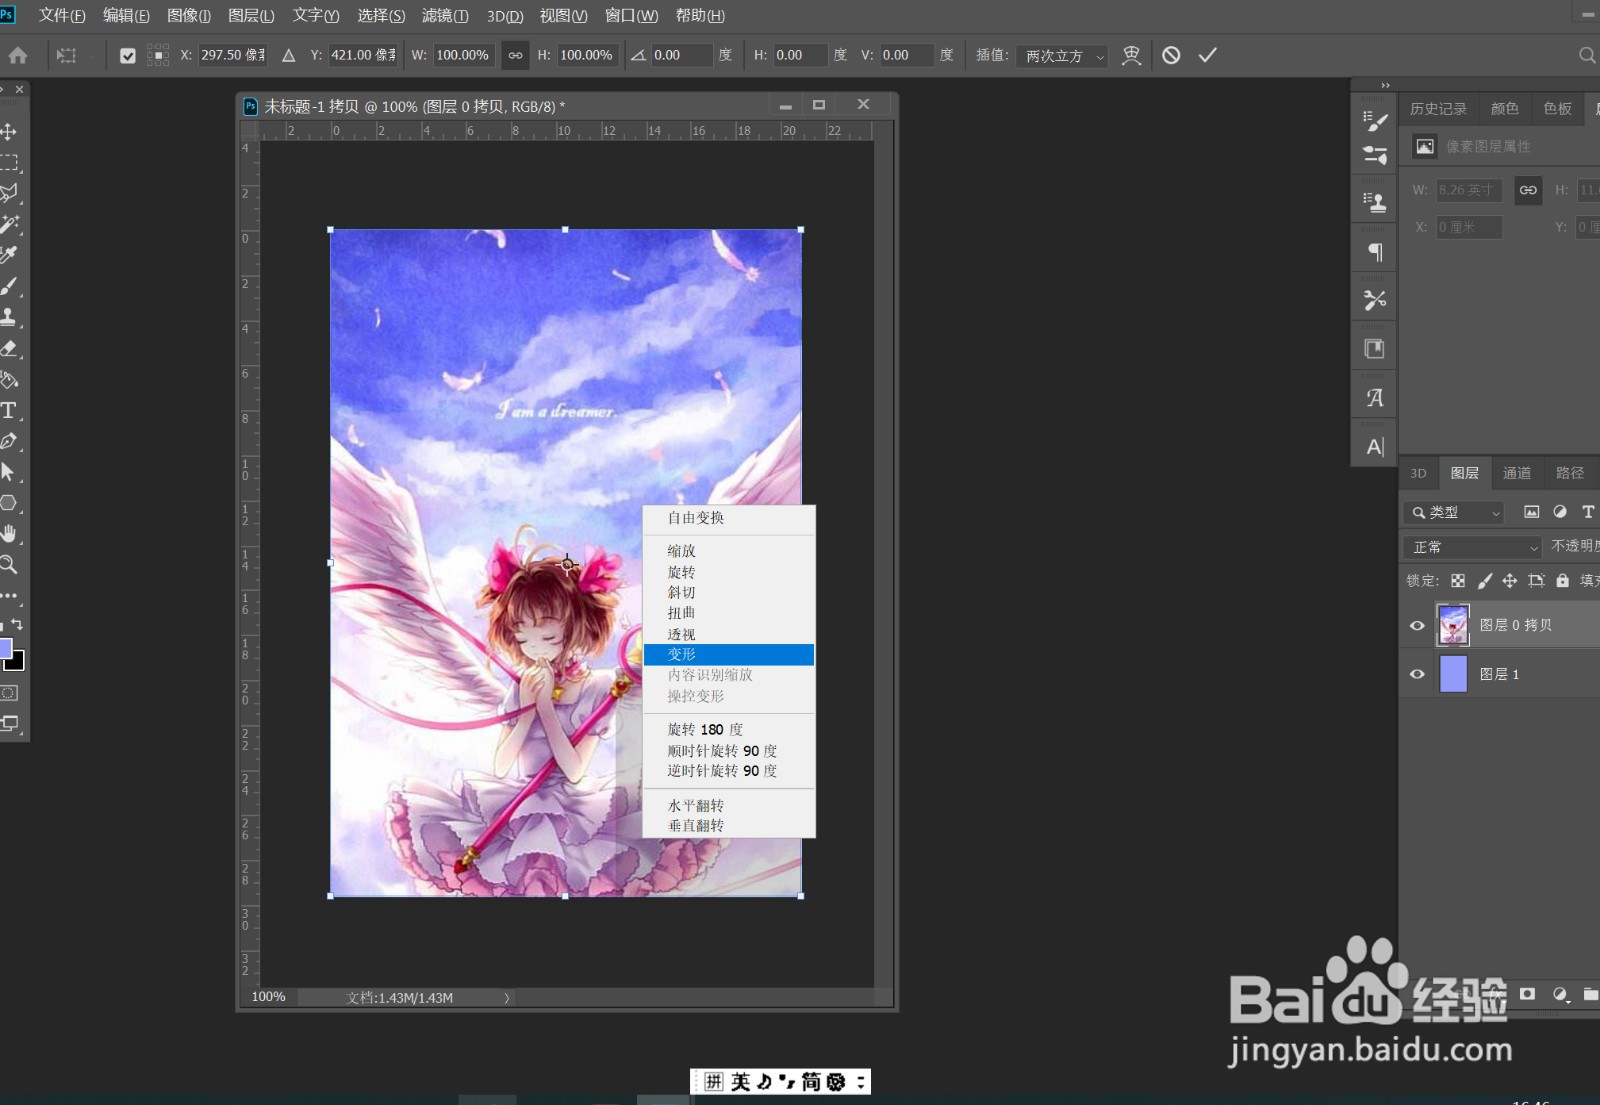Select the Horizontal Type tool
This screenshot has width=1600, height=1105.
[9, 410]
